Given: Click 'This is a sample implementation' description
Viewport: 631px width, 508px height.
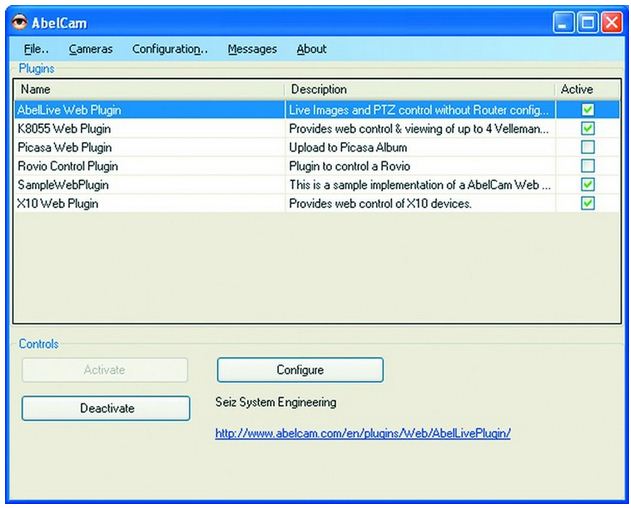Looking at the screenshot, I should point(420,185).
